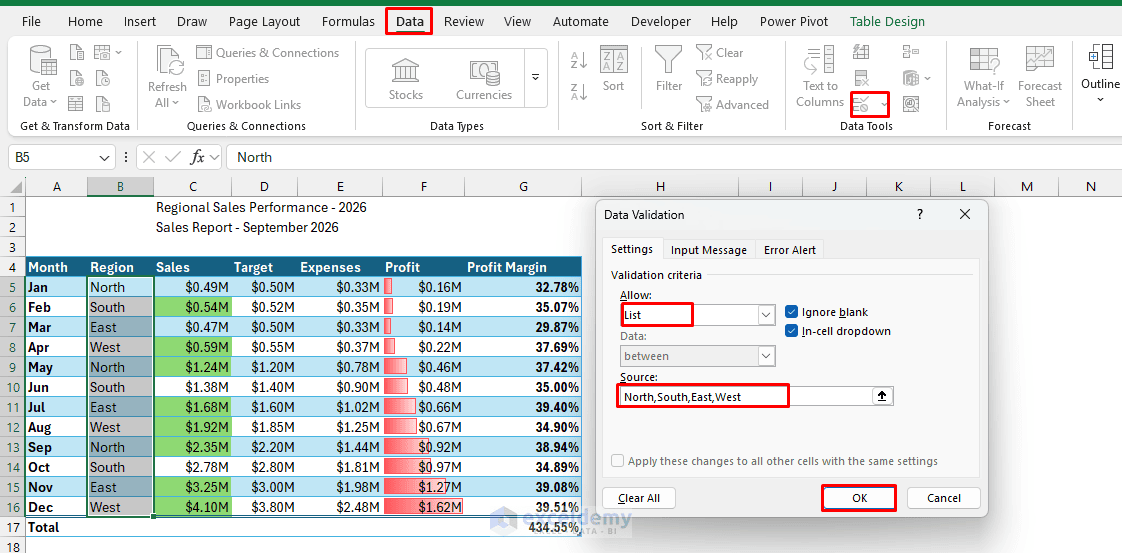Screen dimensions: 1122x553
Task: Toggle the Filter funnel
Action: click(669, 69)
